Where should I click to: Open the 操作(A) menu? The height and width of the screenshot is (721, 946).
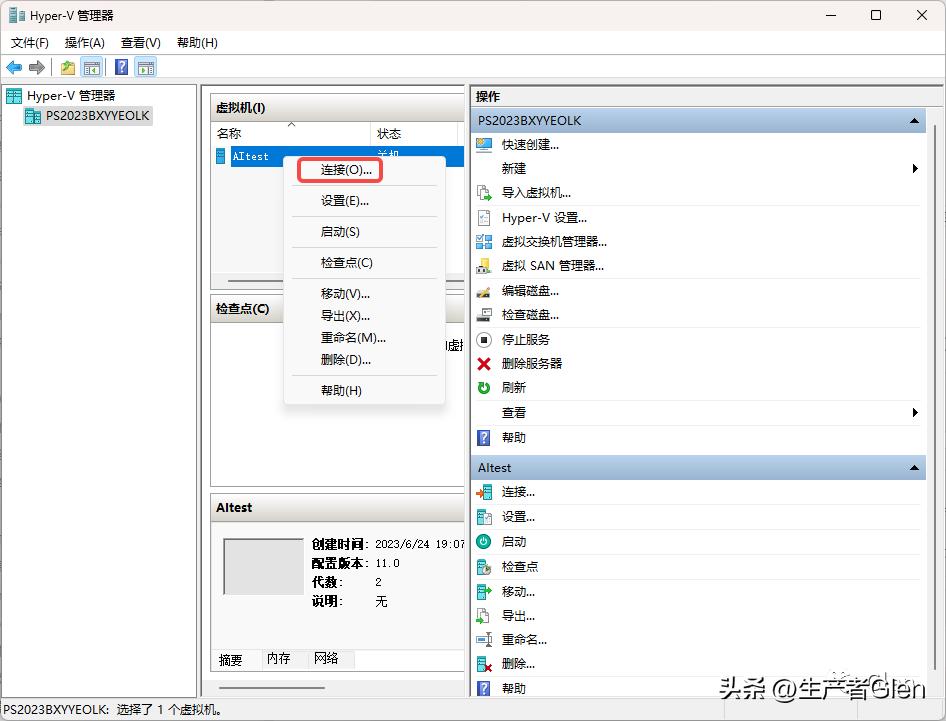[x=84, y=42]
